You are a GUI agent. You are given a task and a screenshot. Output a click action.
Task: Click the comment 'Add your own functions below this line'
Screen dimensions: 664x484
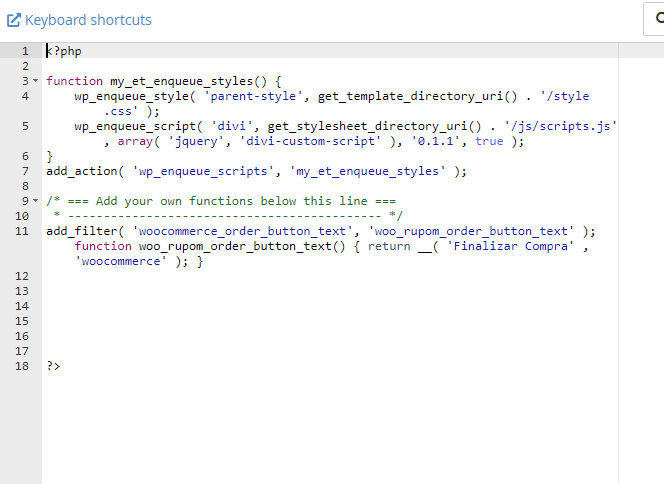point(232,201)
